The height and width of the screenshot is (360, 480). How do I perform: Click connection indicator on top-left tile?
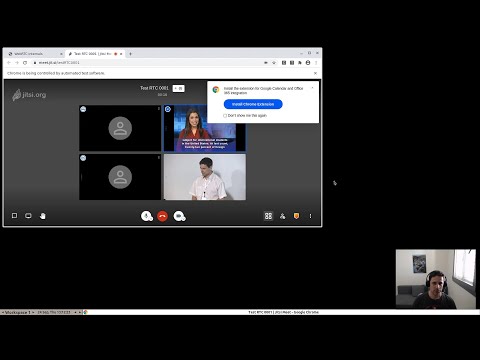click(83, 109)
